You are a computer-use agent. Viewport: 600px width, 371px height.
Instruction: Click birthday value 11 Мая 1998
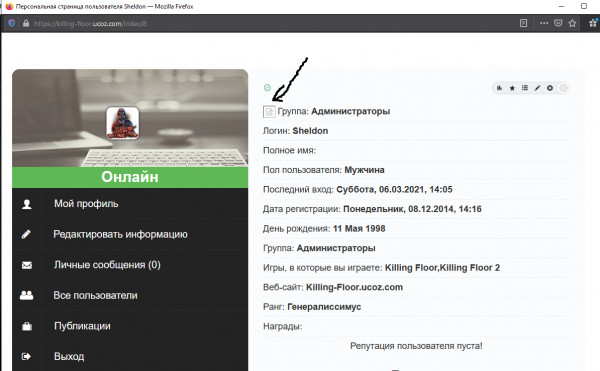(x=359, y=229)
